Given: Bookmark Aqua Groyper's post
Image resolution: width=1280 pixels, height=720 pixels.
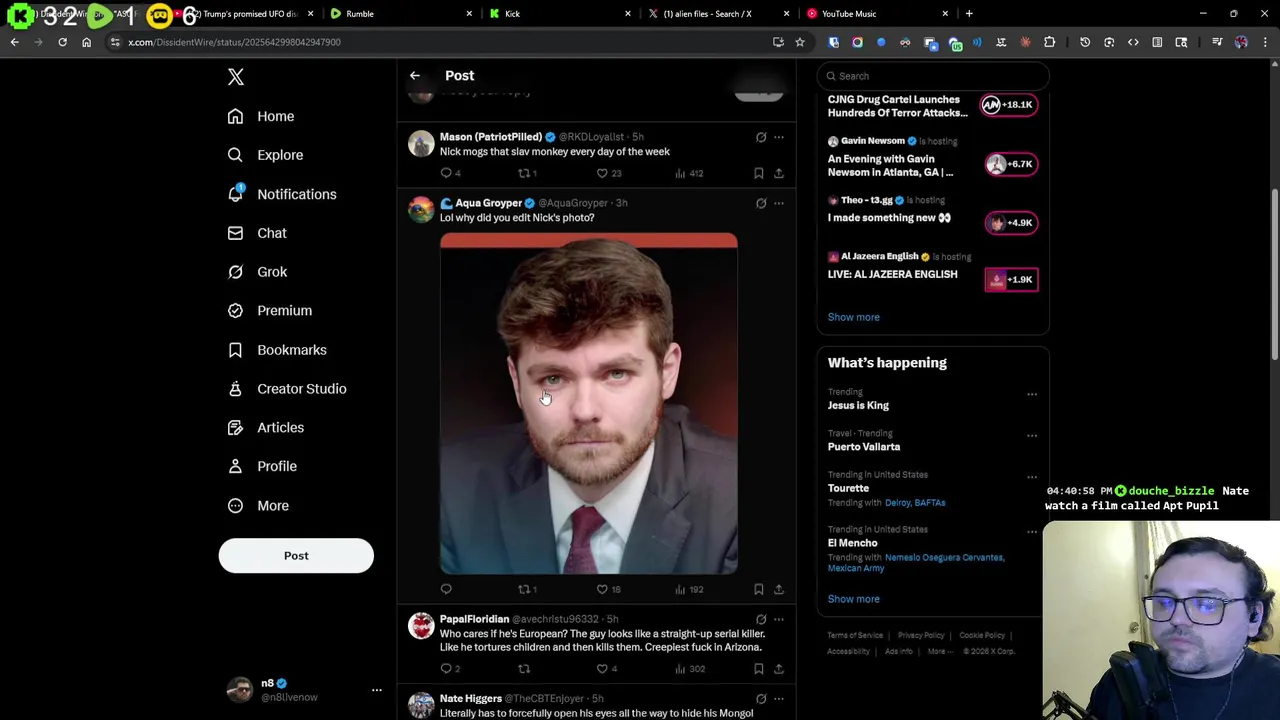Looking at the screenshot, I should pyautogui.click(x=759, y=589).
